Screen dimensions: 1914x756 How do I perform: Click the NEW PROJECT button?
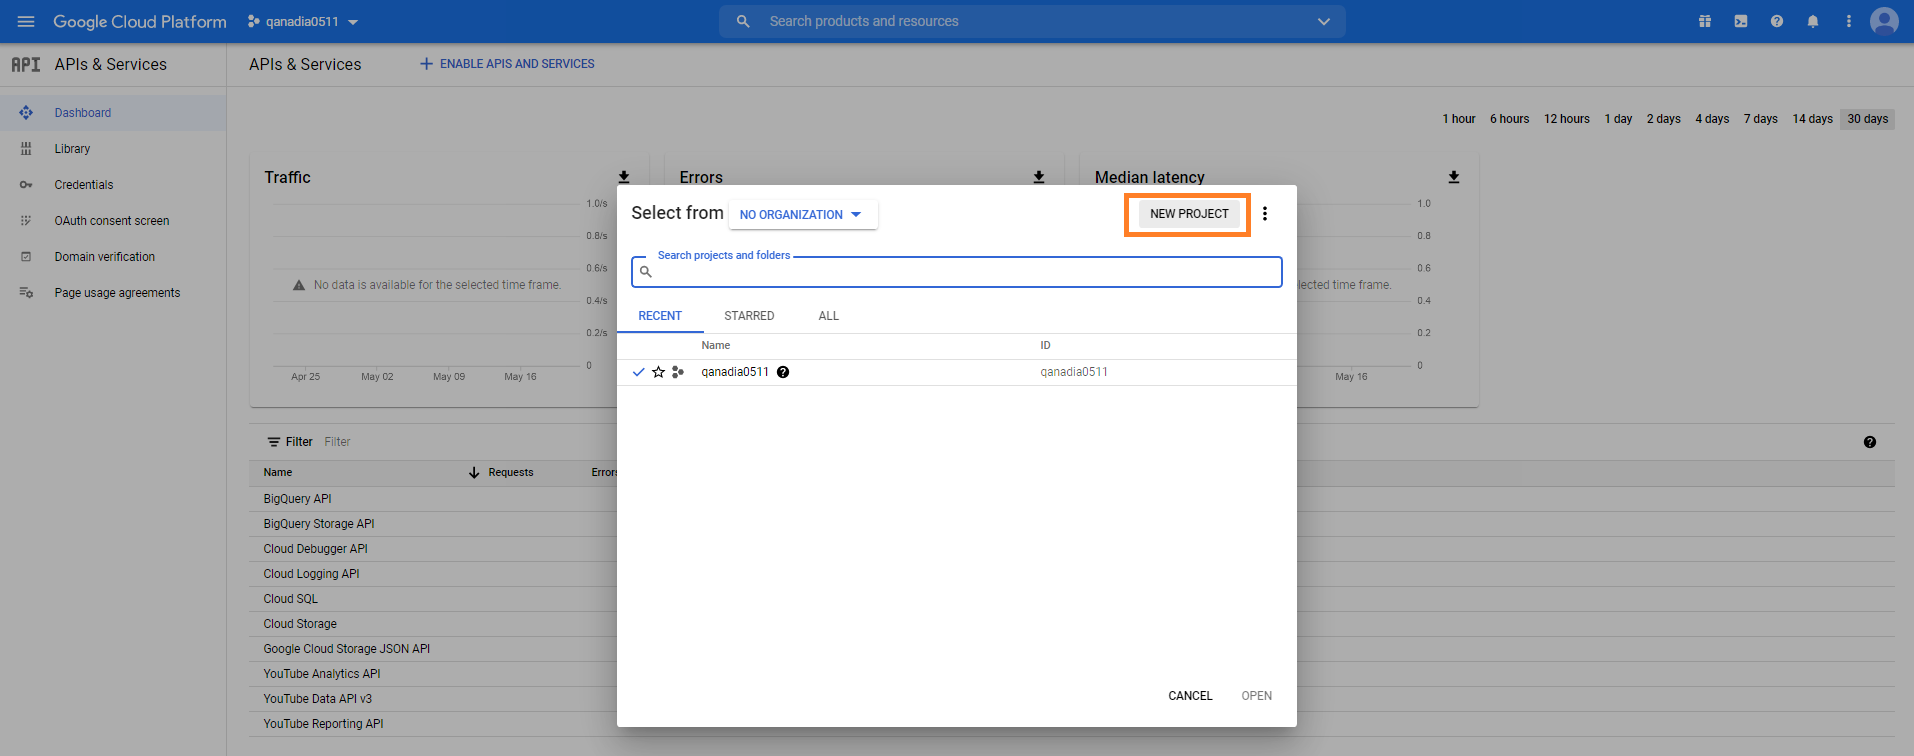pos(1189,214)
